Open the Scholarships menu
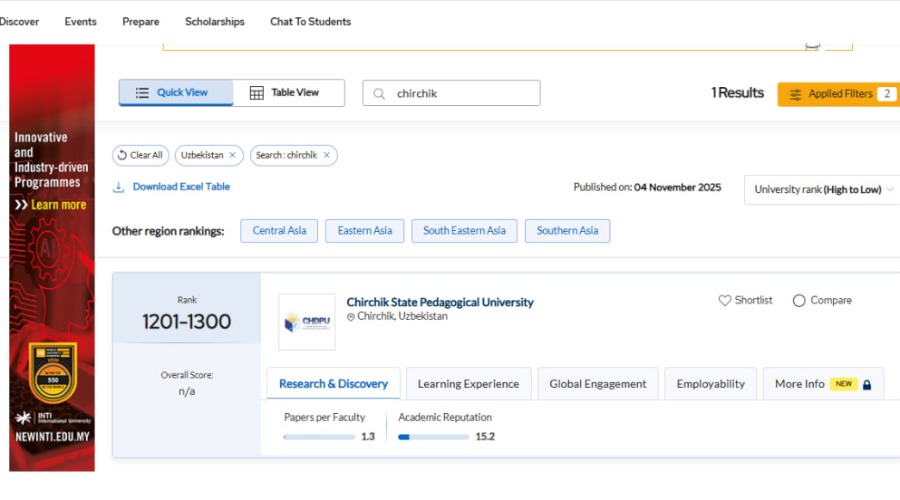900x500 pixels. point(214,21)
